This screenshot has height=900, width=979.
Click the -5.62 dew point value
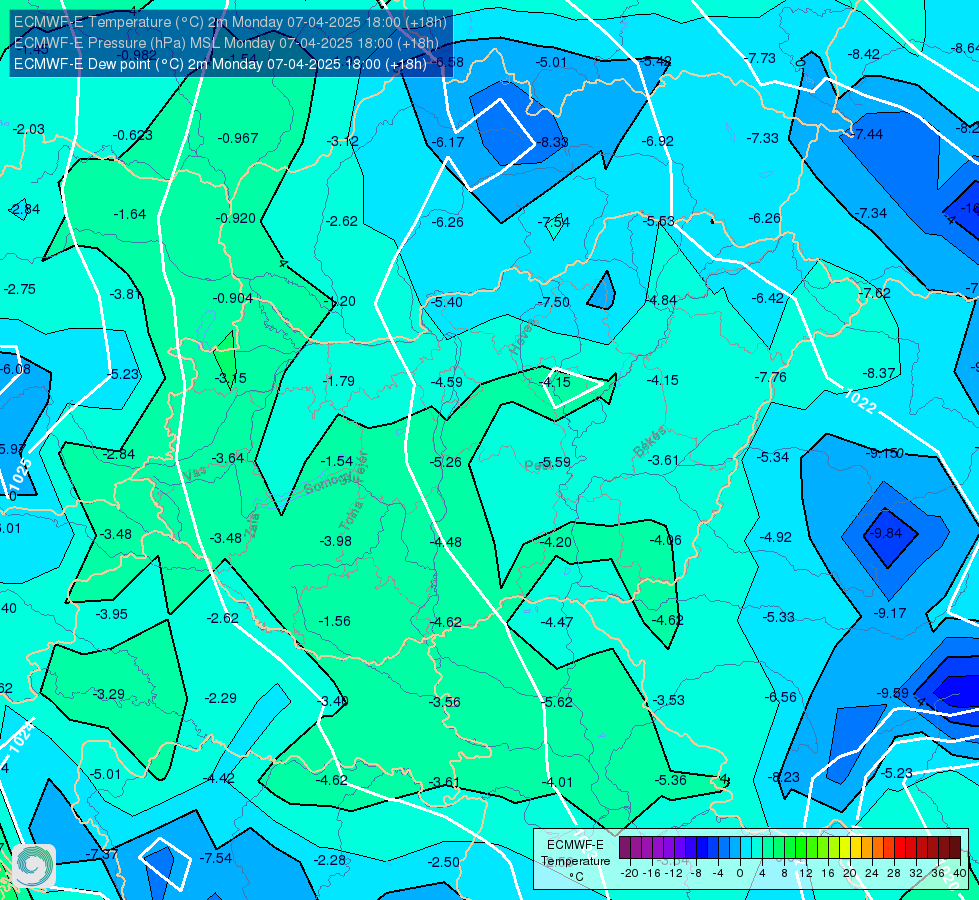coord(556,701)
